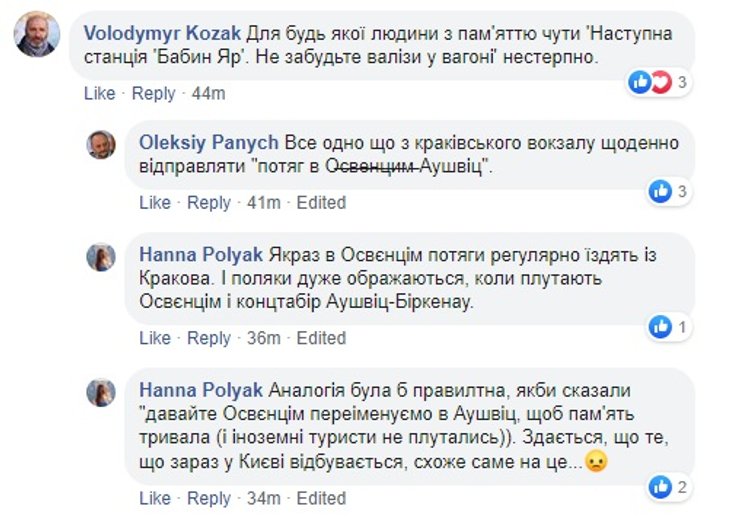Reply to Volodymyr Kozak's comment

pos(153,93)
